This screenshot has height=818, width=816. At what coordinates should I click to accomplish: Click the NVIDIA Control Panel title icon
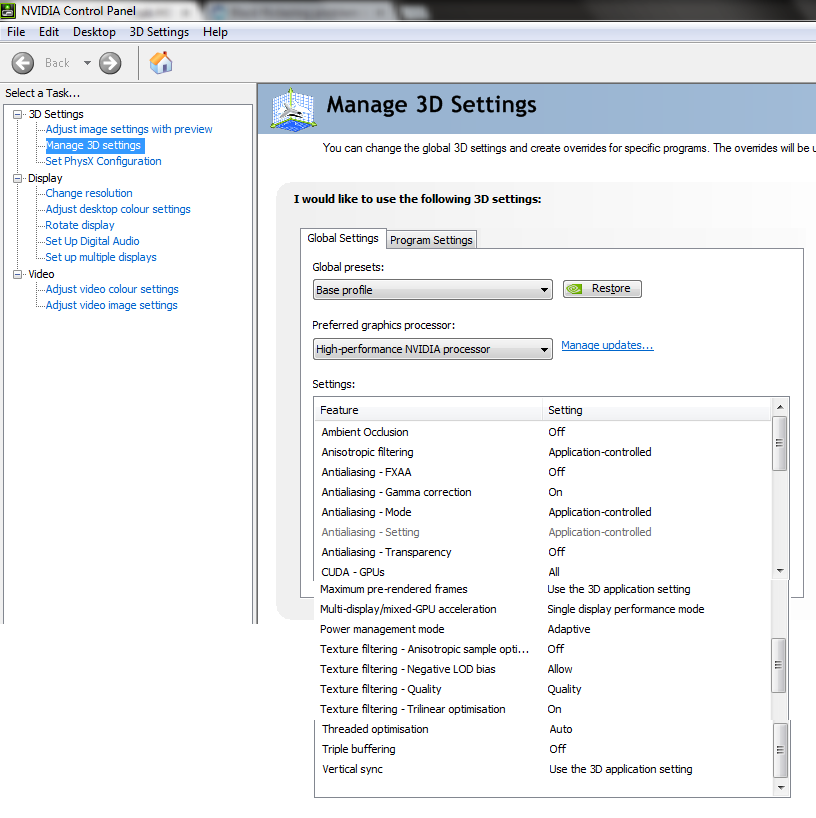click(10, 10)
